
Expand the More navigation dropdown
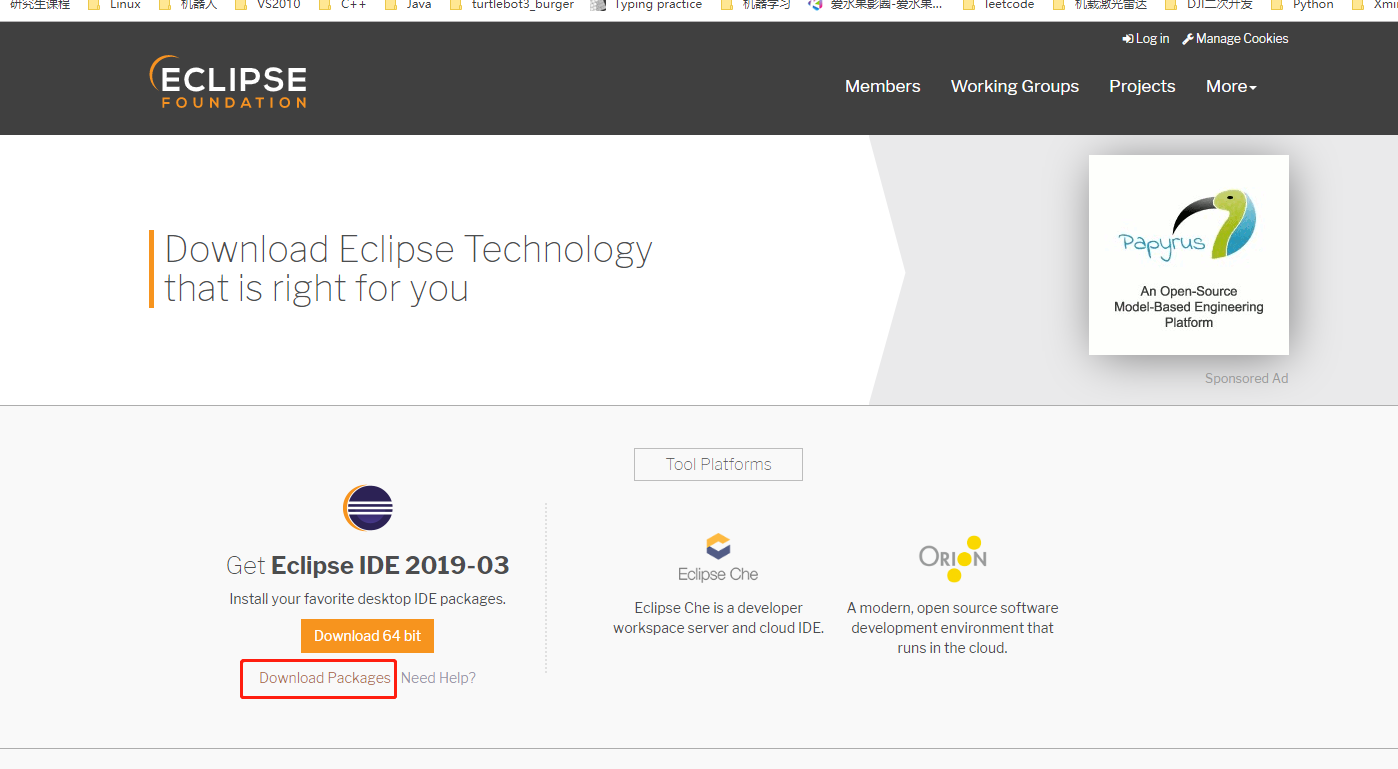tap(1230, 86)
